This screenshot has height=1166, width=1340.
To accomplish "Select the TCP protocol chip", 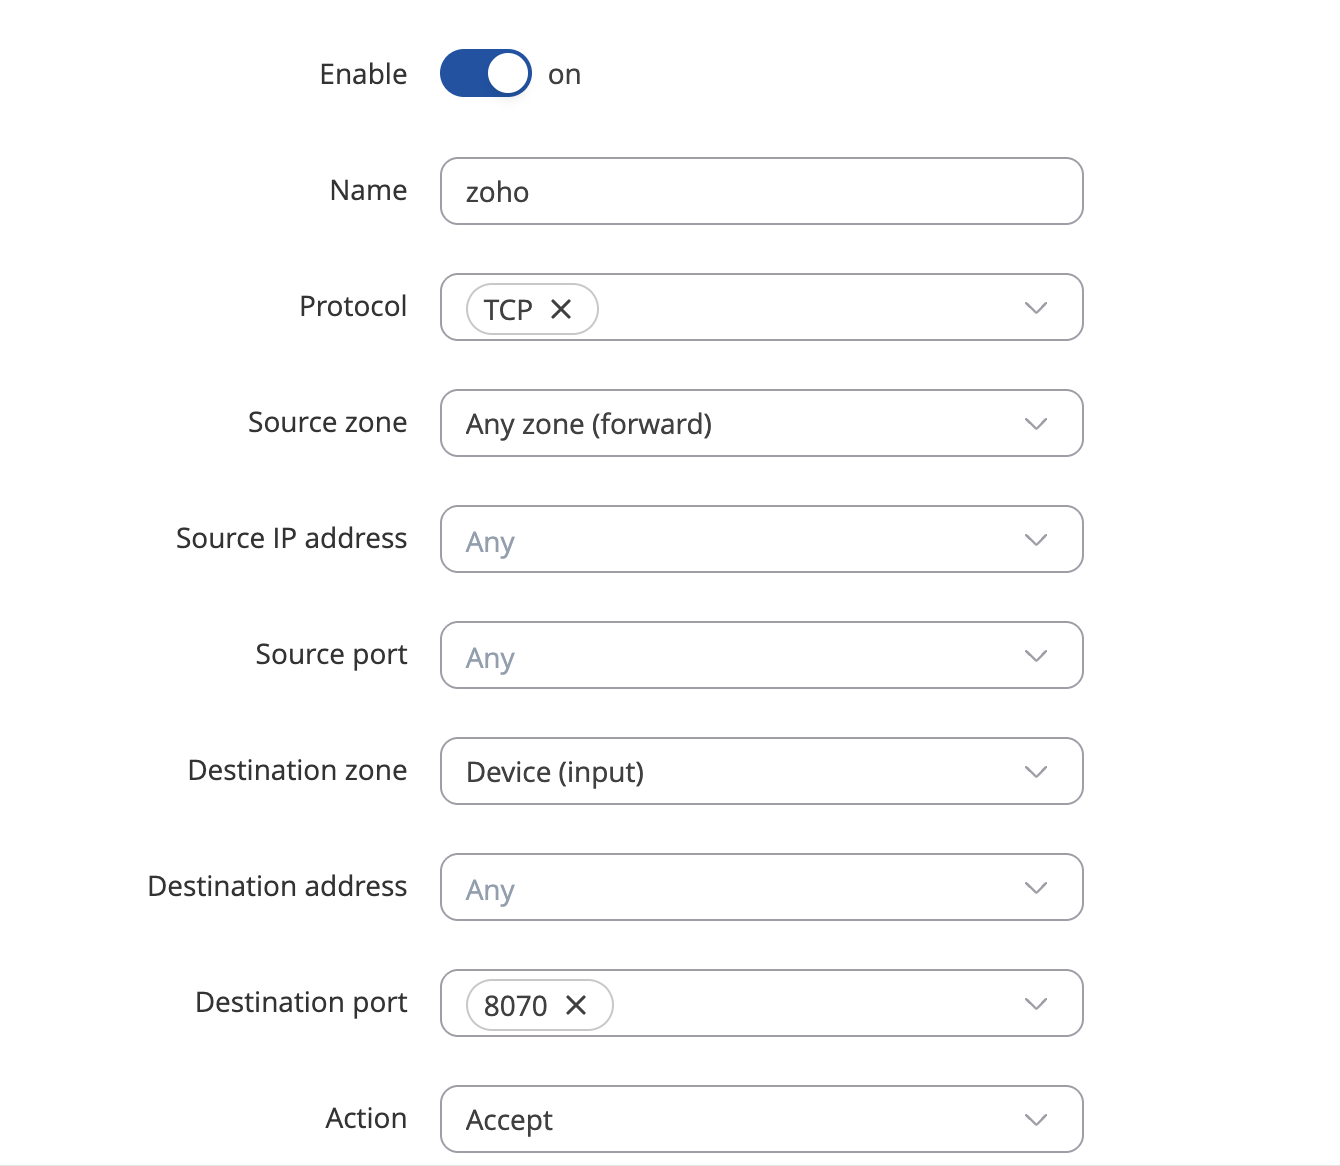I will [x=508, y=309].
